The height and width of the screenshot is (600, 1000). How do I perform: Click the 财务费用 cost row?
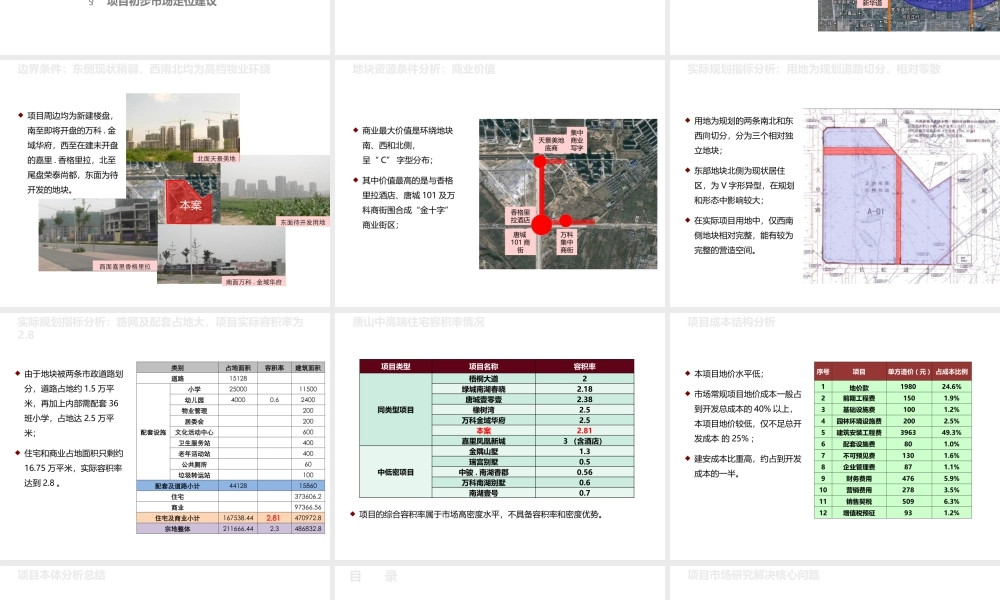tap(893, 478)
